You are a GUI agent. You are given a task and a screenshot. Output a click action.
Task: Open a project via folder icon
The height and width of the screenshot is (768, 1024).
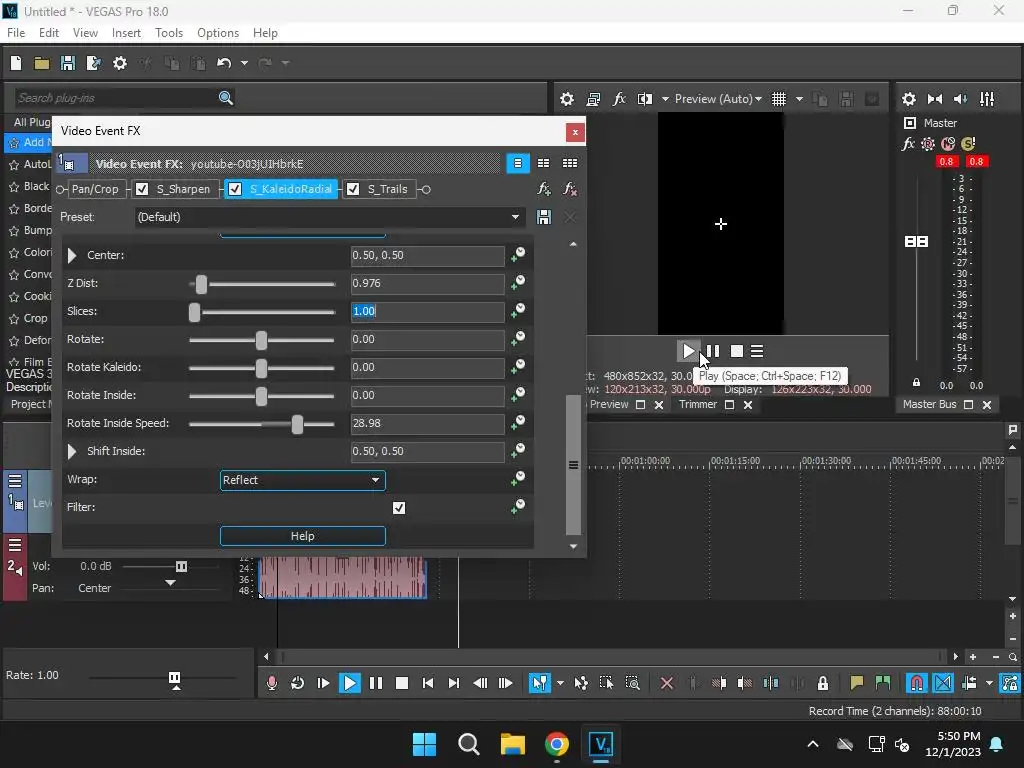click(x=42, y=63)
